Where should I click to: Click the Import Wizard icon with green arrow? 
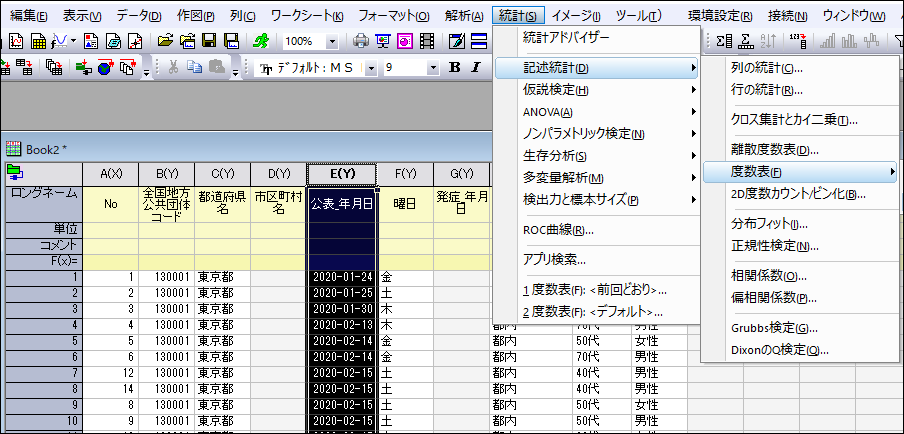tap(84, 67)
